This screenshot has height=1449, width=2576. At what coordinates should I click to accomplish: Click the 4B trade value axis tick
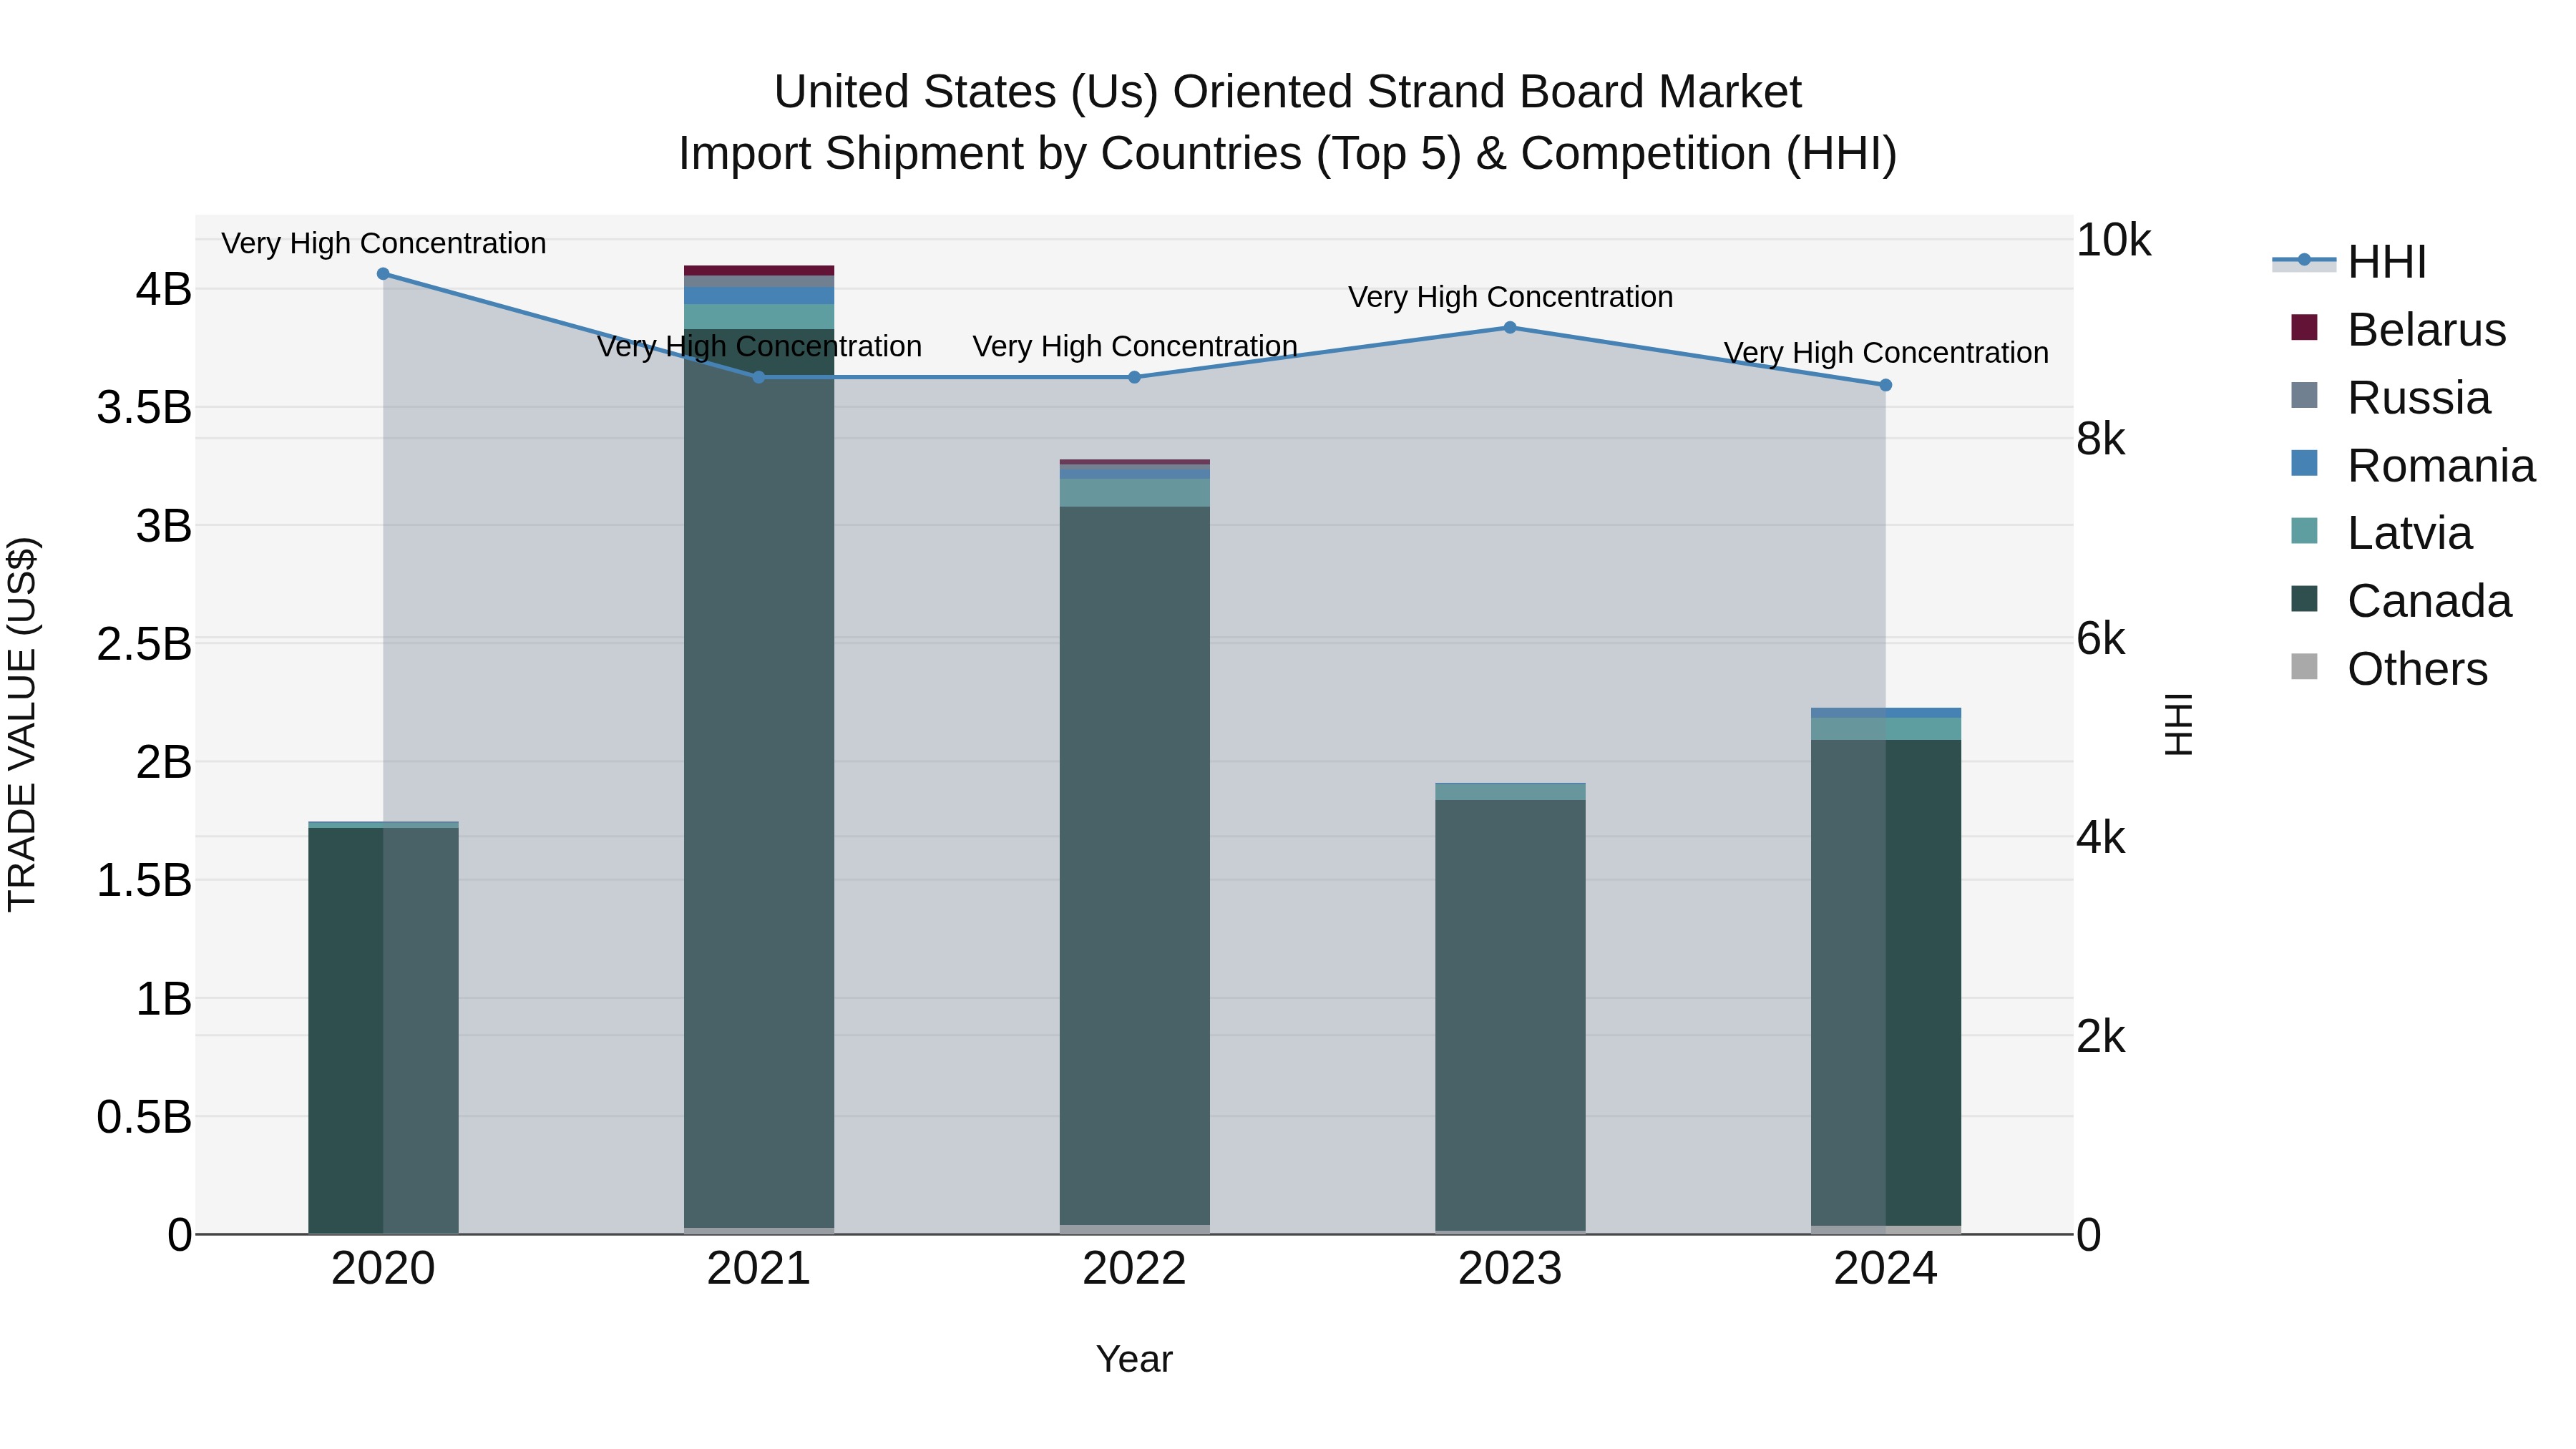[164, 290]
